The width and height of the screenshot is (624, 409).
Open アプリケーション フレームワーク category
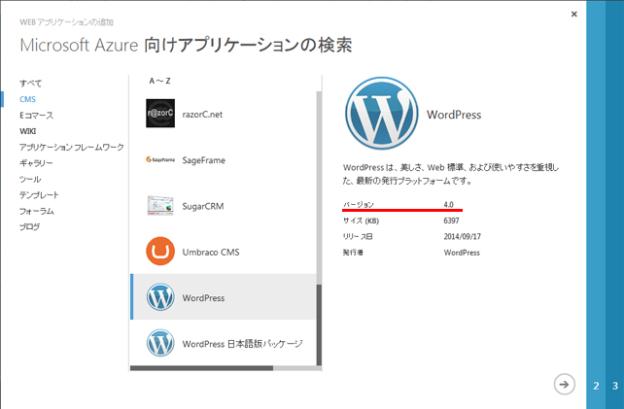pyautogui.click(x=72, y=147)
